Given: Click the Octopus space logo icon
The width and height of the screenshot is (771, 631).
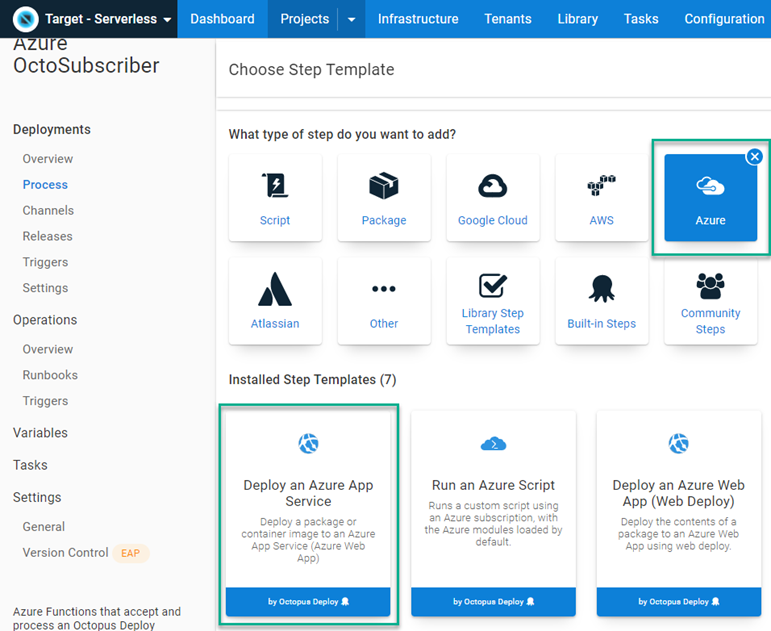Looking at the screenshot, I should click(x=26, y=19).
